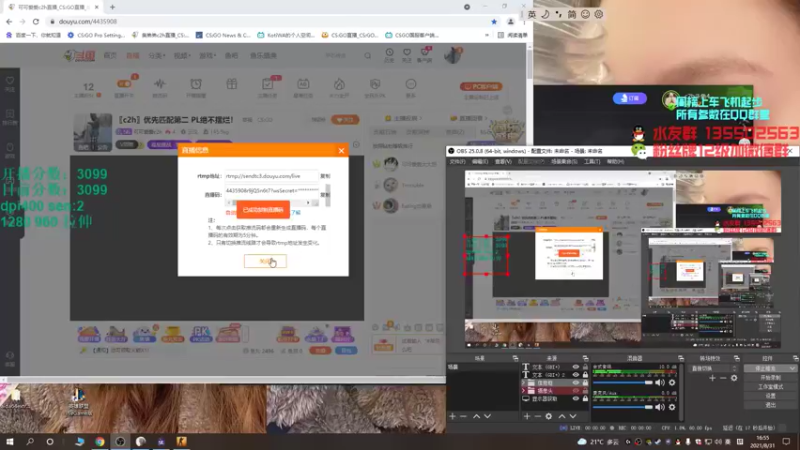The width and height of the screenshot is (800, 450).
Task: Open 文件(F) menu in OBS
Action: (x=457, y=162)
